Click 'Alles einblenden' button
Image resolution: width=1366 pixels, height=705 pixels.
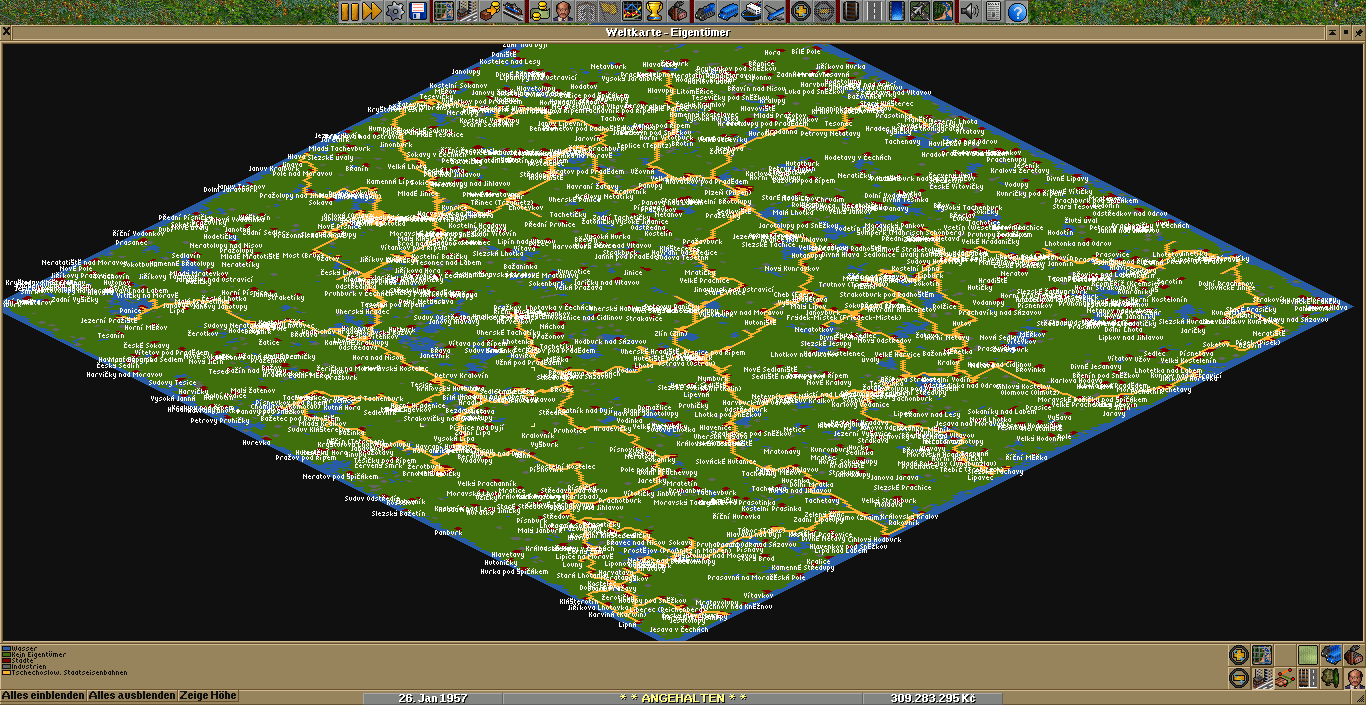[43, 695]
